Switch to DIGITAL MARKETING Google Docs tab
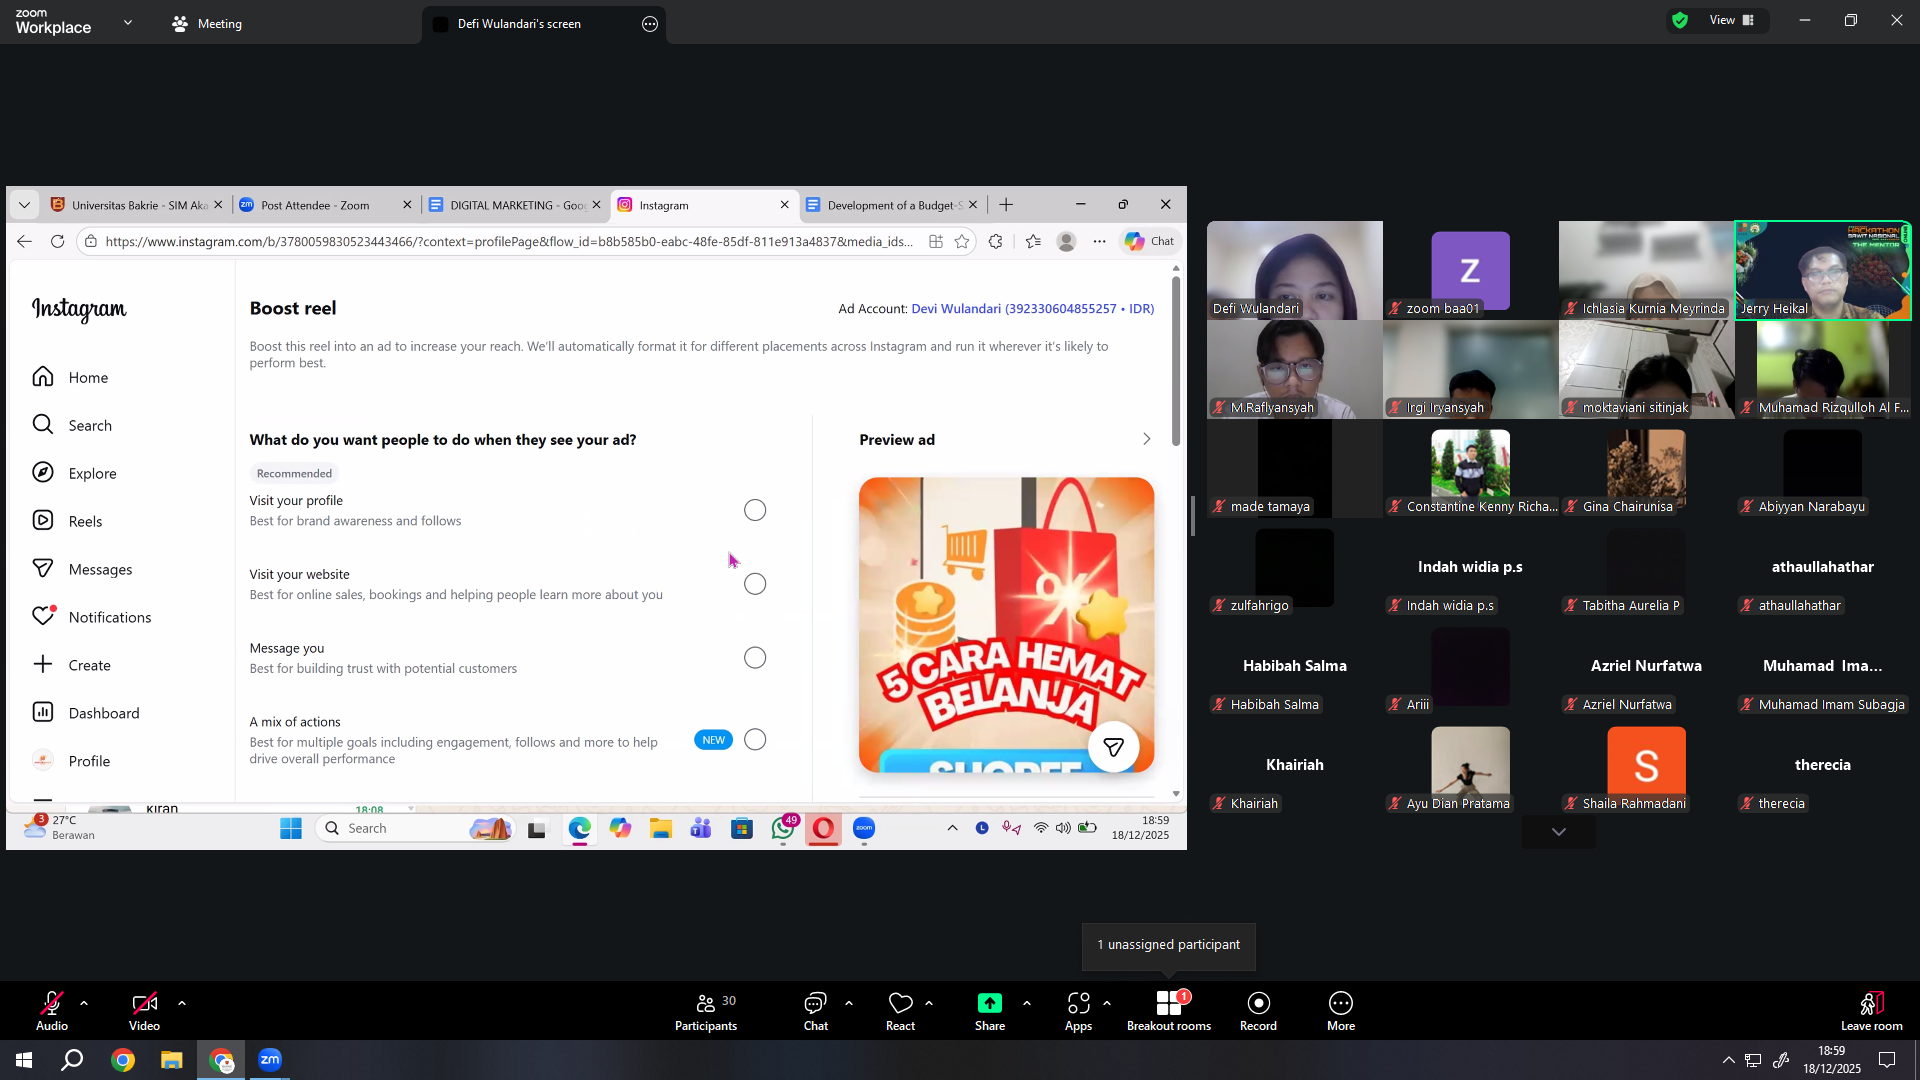 tap(515, 205)
